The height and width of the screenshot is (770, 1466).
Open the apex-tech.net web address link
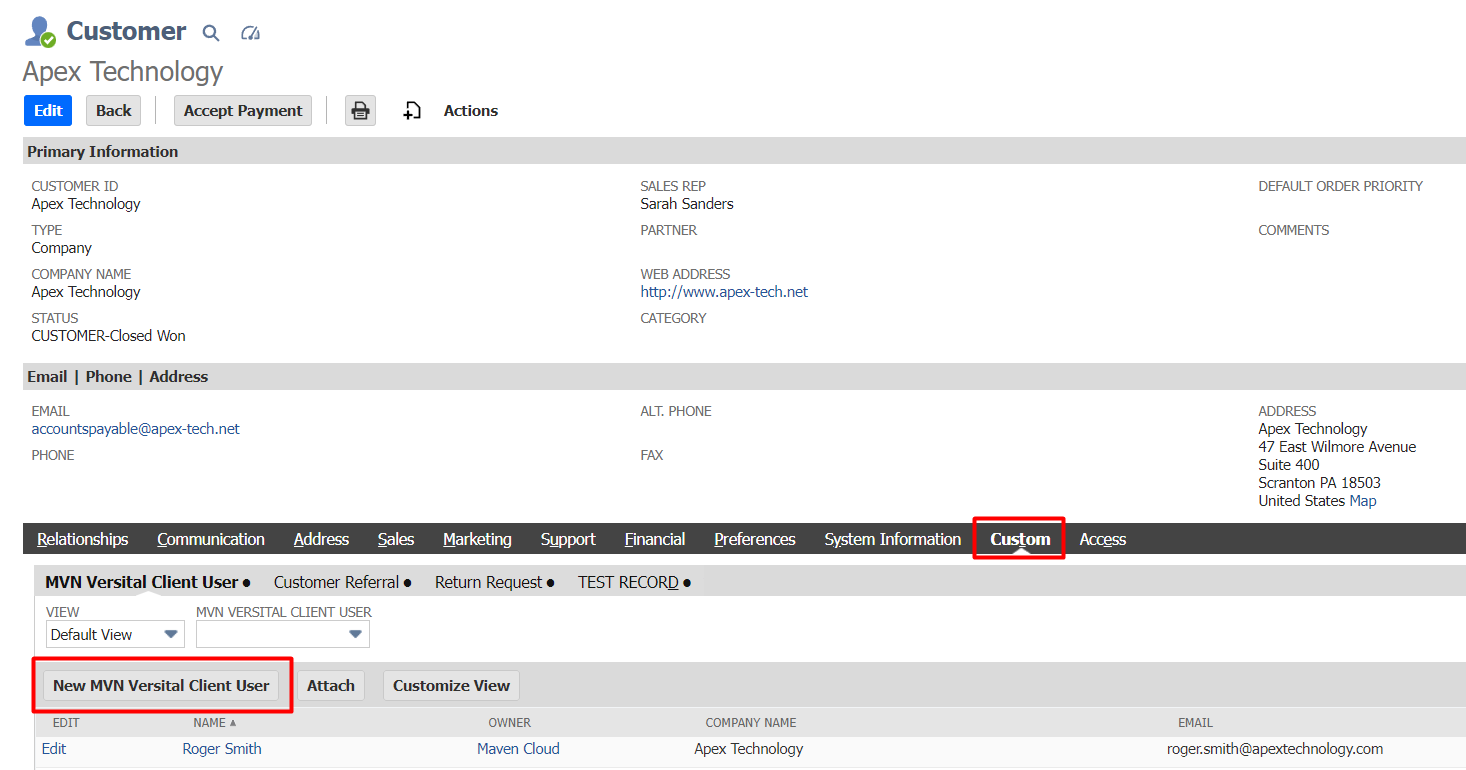(x=724, y=292)
